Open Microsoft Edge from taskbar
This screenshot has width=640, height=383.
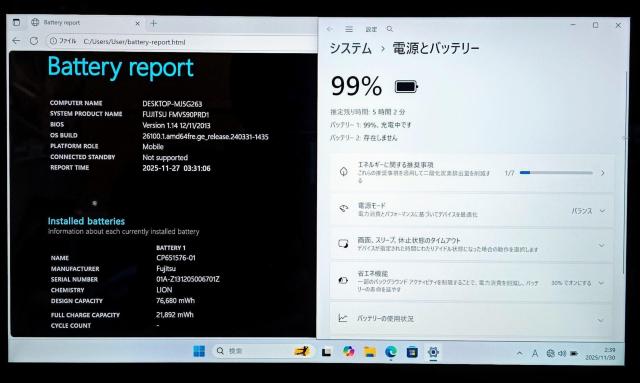(391, 352)
